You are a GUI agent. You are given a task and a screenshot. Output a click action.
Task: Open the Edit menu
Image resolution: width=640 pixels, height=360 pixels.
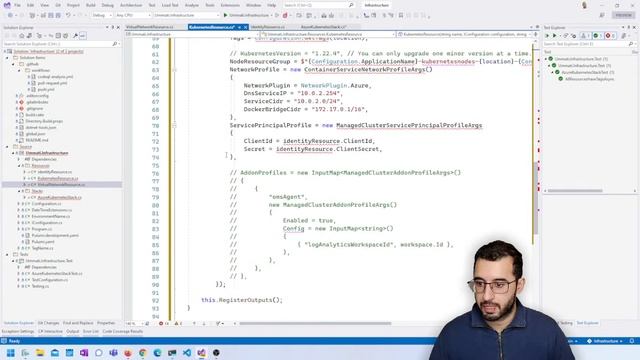click(x=31, y=5)
